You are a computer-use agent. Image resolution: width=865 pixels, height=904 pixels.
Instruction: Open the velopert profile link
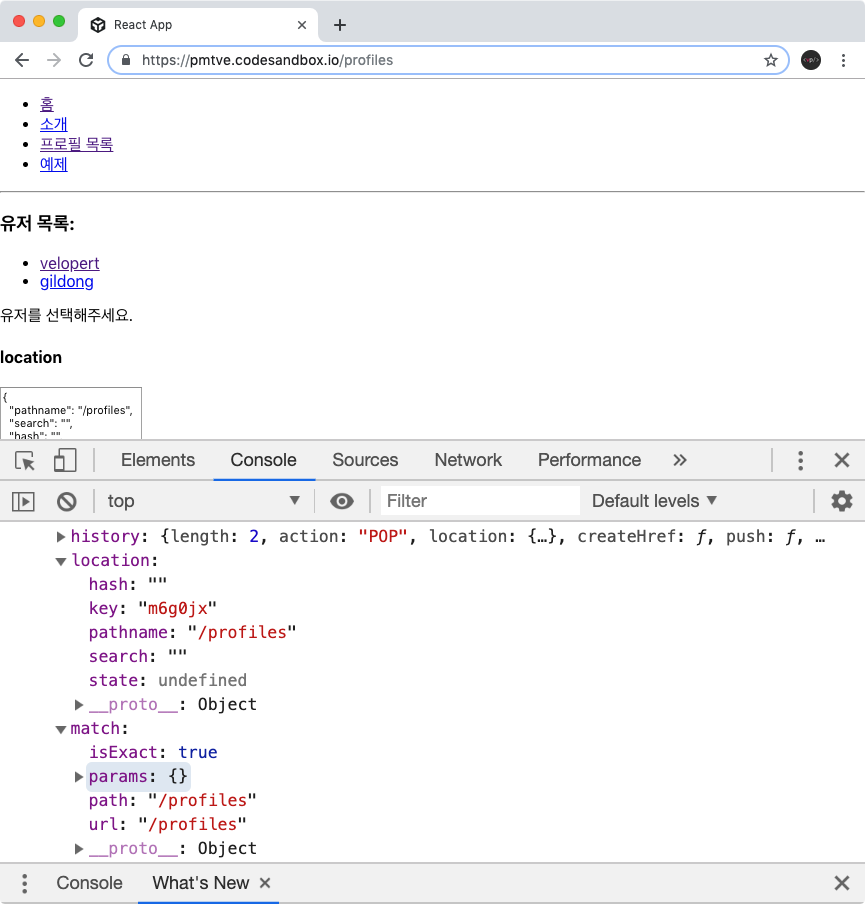pyautogui.click(x=70, y=263)
